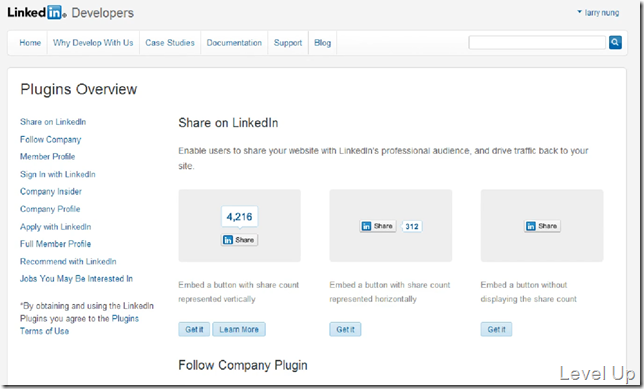Select Company Profile sidebar link

click(x=50, y=209)
